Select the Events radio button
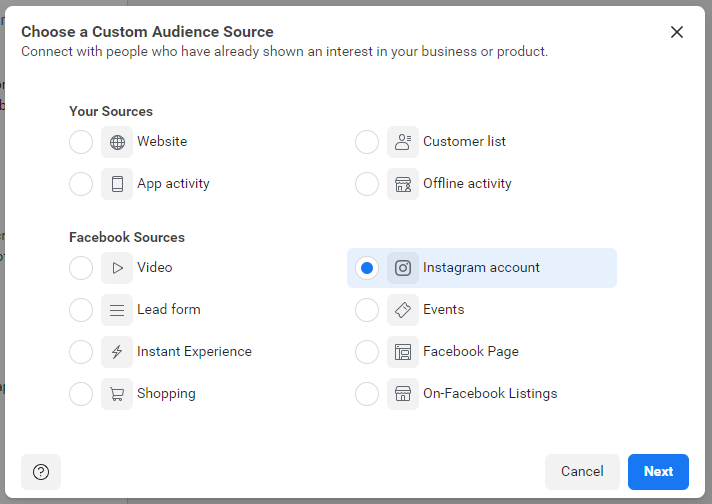Image resolution: width=712 pixels, height=504 pixels. (367, 310)
